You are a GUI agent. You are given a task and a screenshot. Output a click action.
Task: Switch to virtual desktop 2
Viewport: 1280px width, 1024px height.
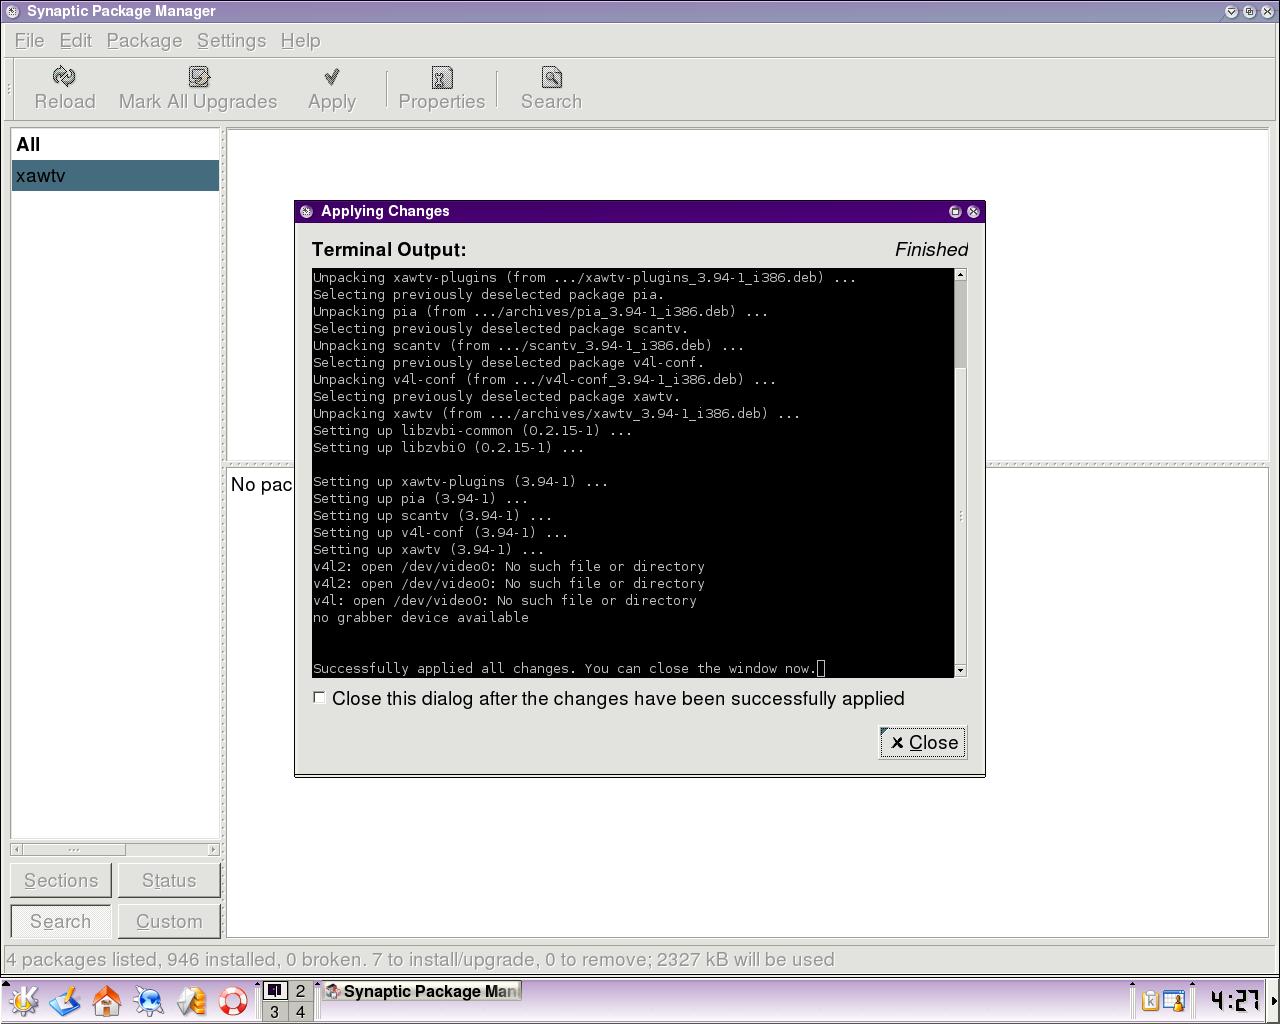[x=300, y=991]
